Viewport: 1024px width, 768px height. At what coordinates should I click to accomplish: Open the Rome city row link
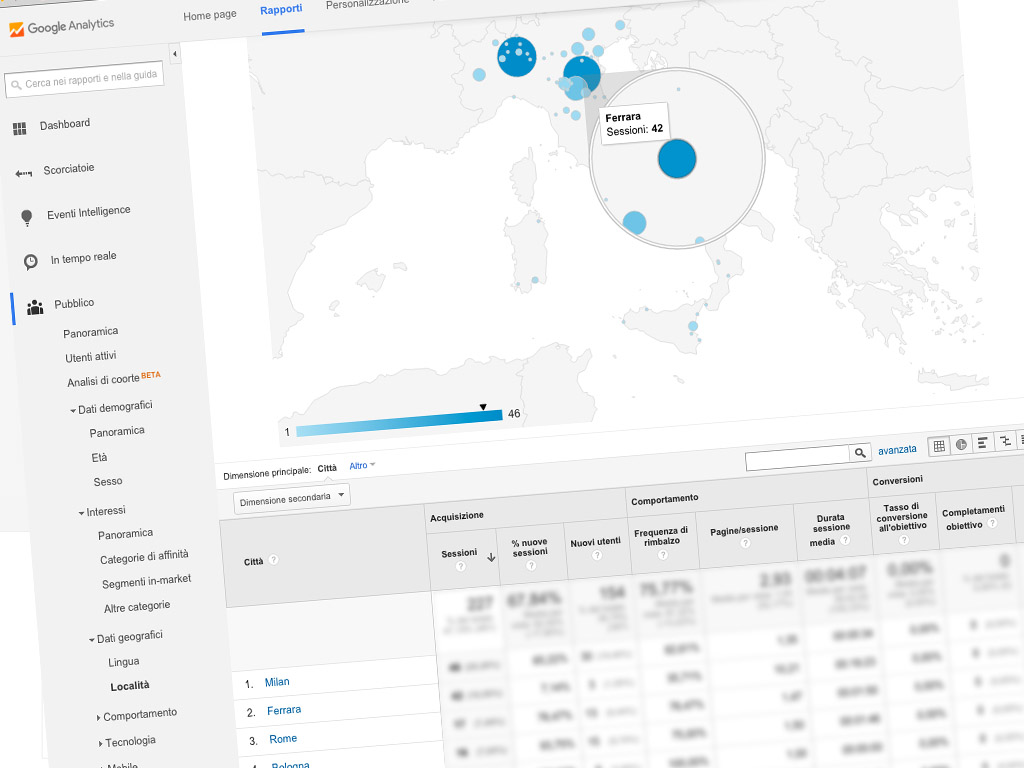283,739
